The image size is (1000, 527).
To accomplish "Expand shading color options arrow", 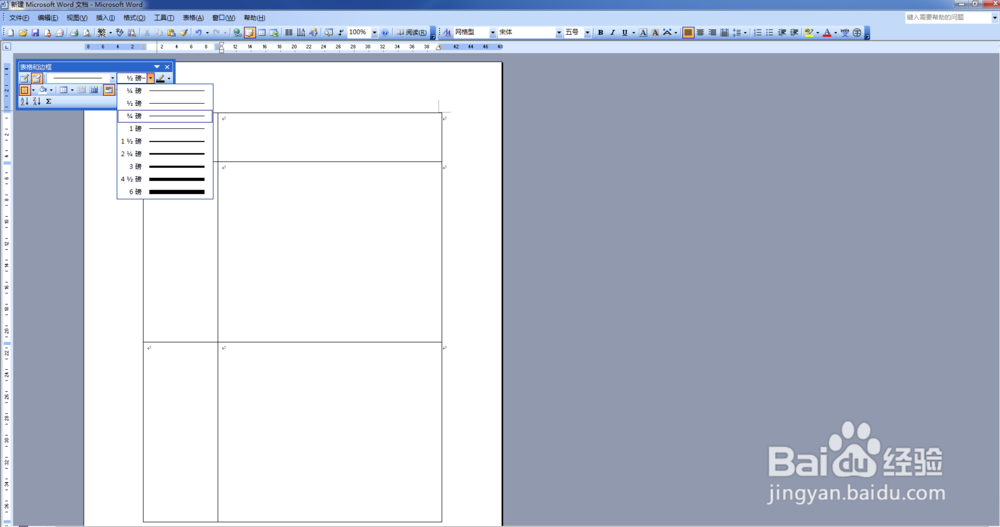I will [51, 89].
